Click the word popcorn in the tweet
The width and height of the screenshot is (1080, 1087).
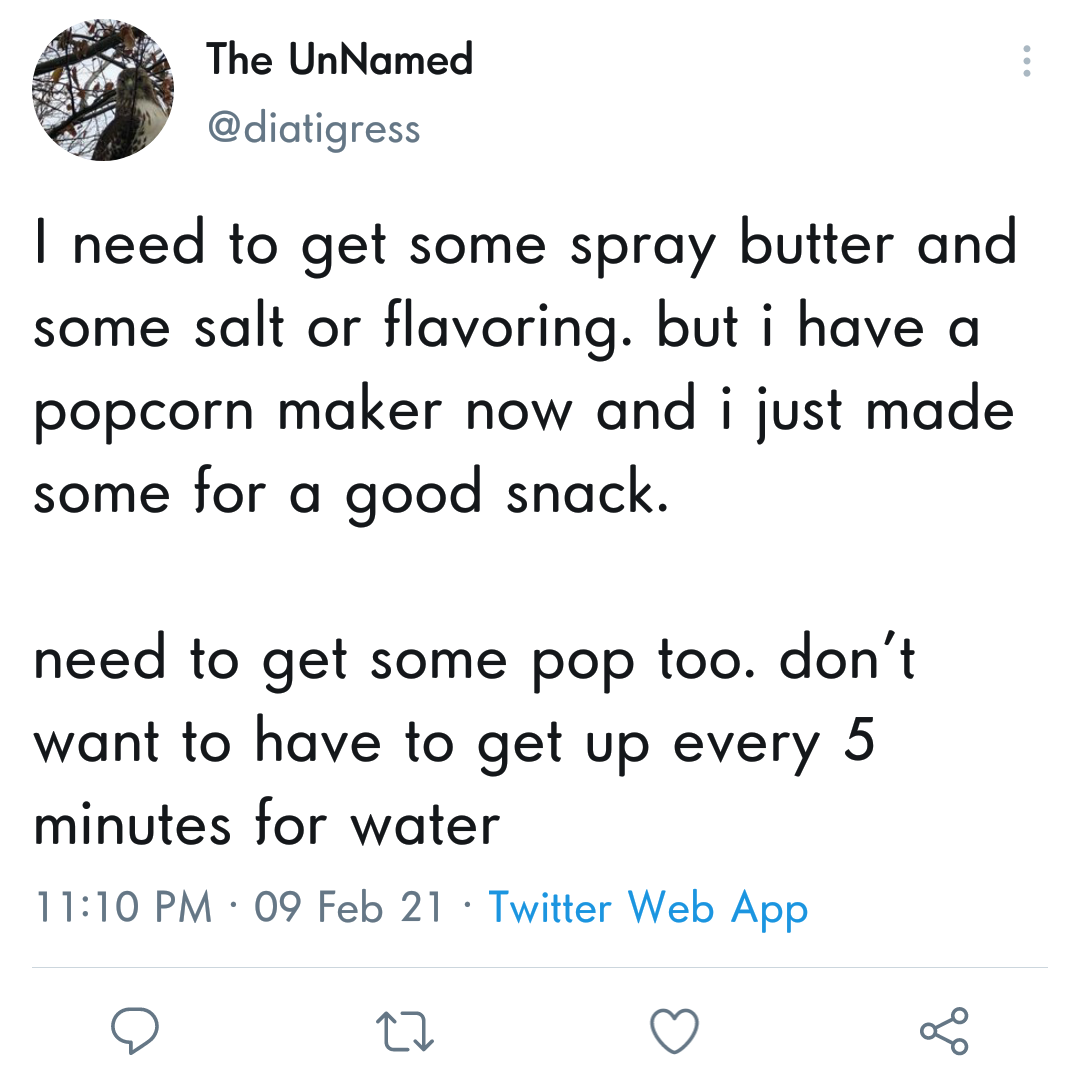click(144, 412)
